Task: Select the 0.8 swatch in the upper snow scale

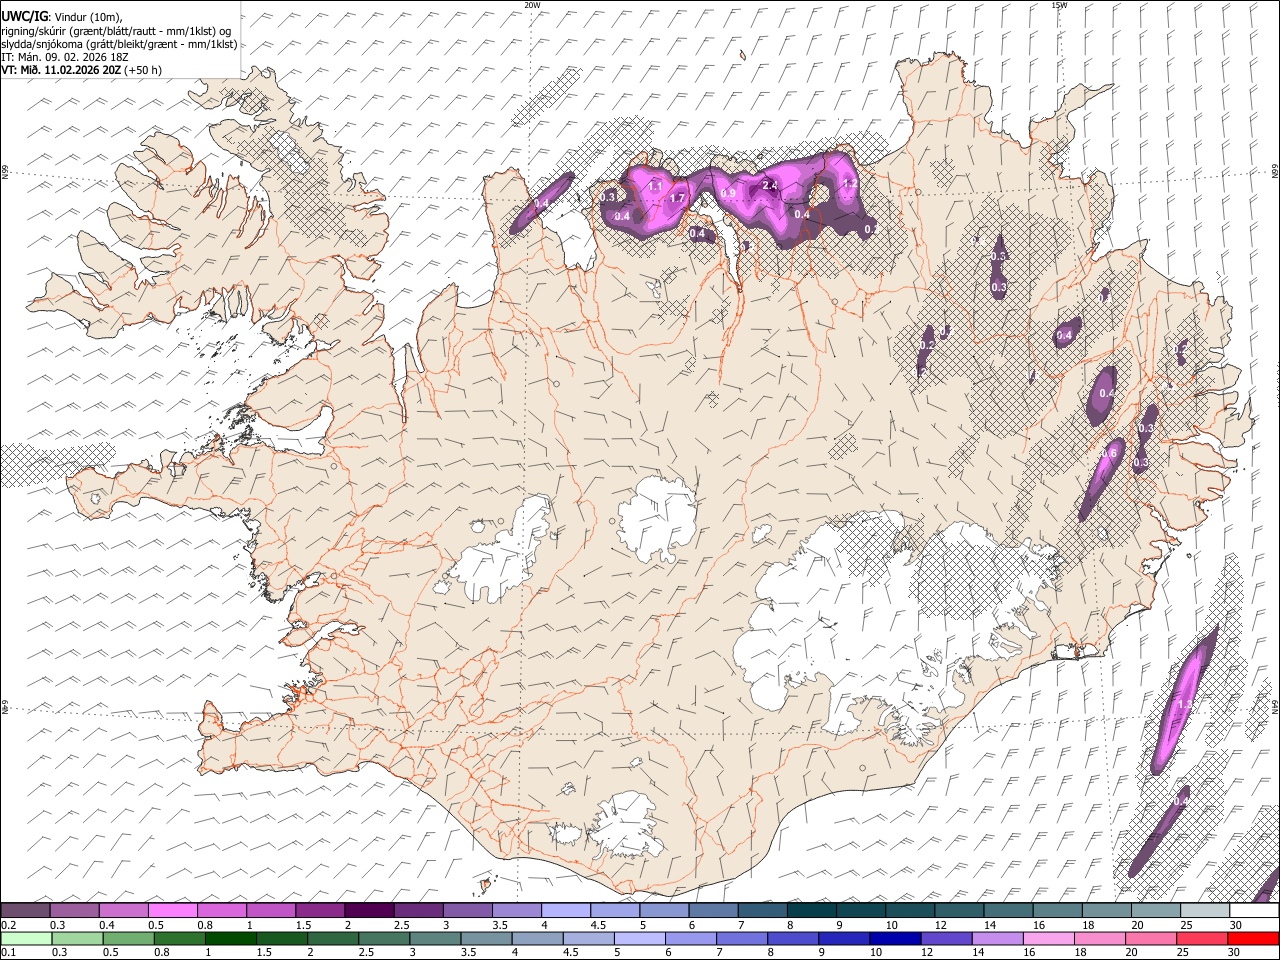Action: point(221,910)
